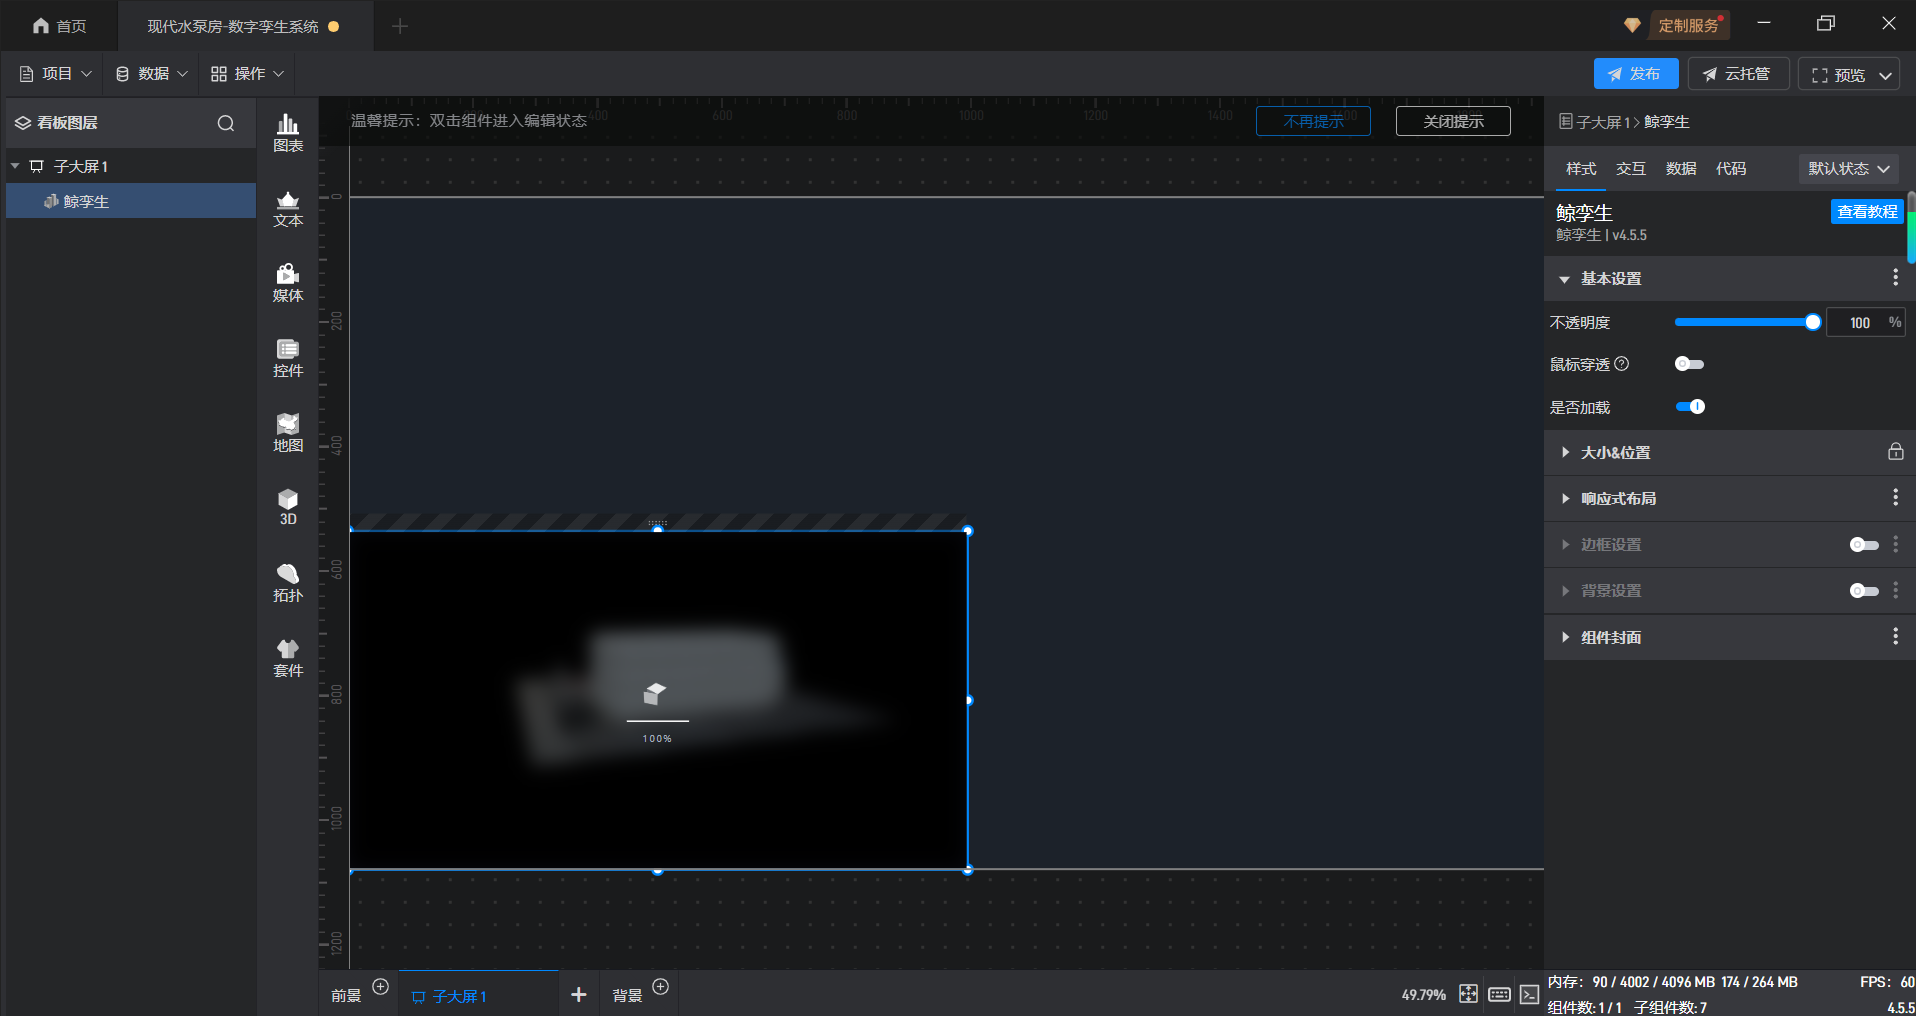Screen dimensions: 1916x1016
Task: Click the fit-to-screen canvas icon
Action: pos(1468,994)
